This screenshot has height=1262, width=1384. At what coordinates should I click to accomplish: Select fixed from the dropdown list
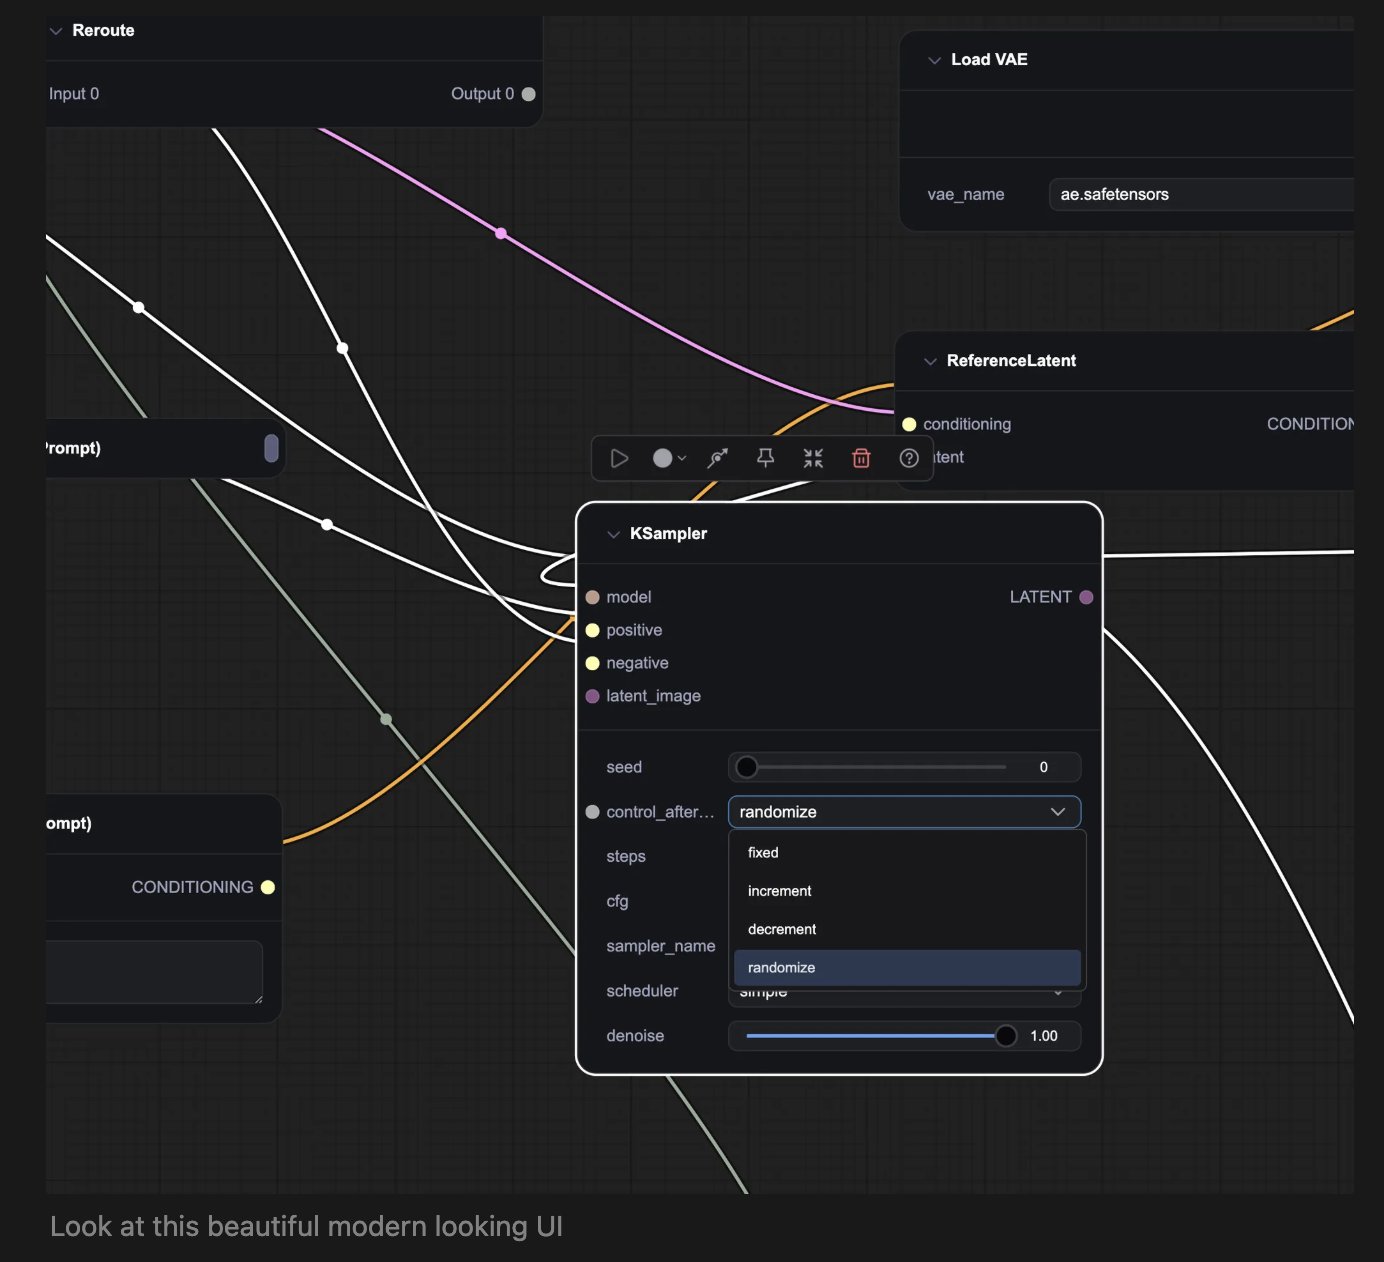coord(907,853)
